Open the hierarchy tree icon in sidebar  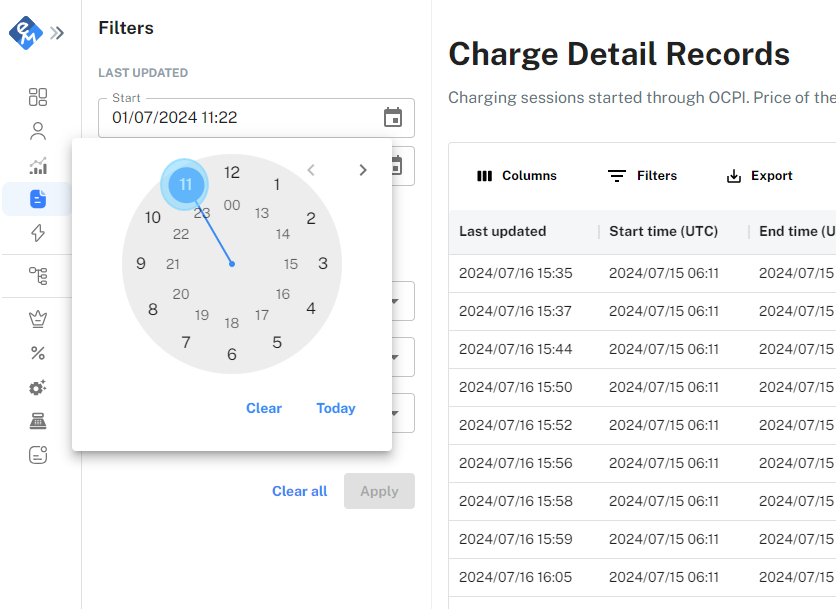tap(38, 276)
